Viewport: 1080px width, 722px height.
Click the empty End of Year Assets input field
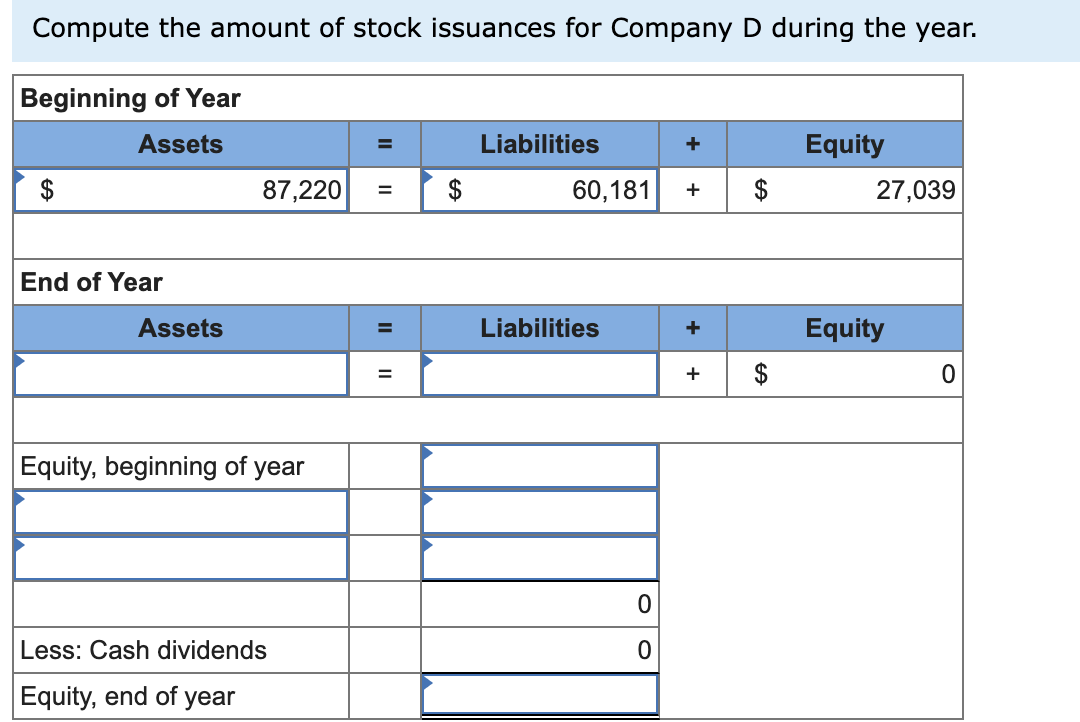(180, 373)
